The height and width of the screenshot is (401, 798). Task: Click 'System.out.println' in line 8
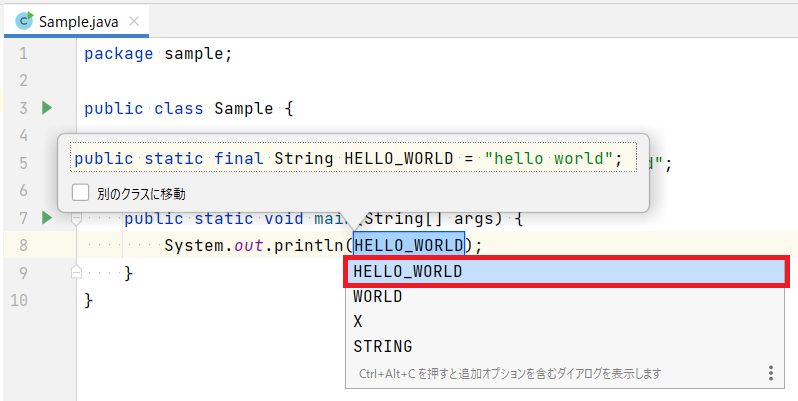(x=253, y=246)
